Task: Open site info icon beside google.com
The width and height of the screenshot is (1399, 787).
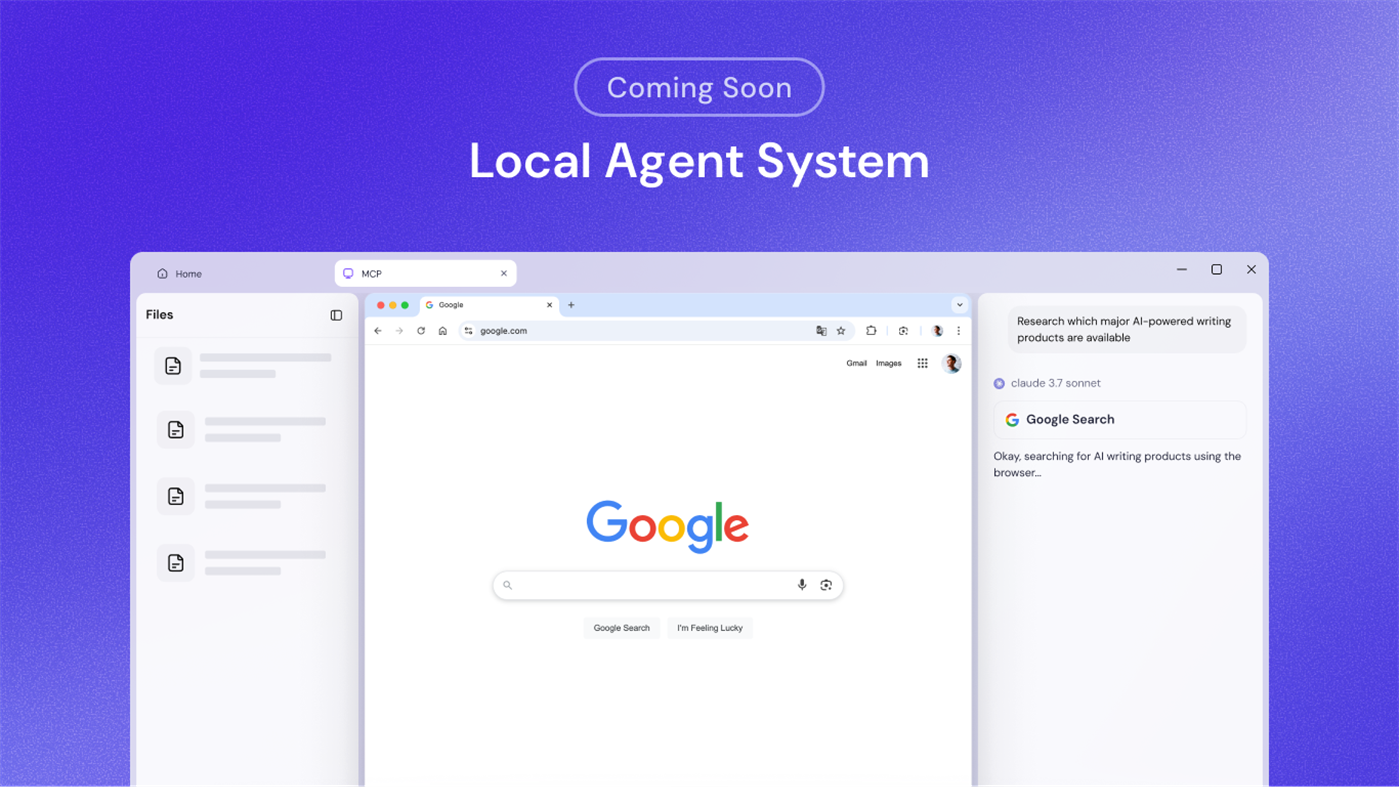Action: (468, 331)
